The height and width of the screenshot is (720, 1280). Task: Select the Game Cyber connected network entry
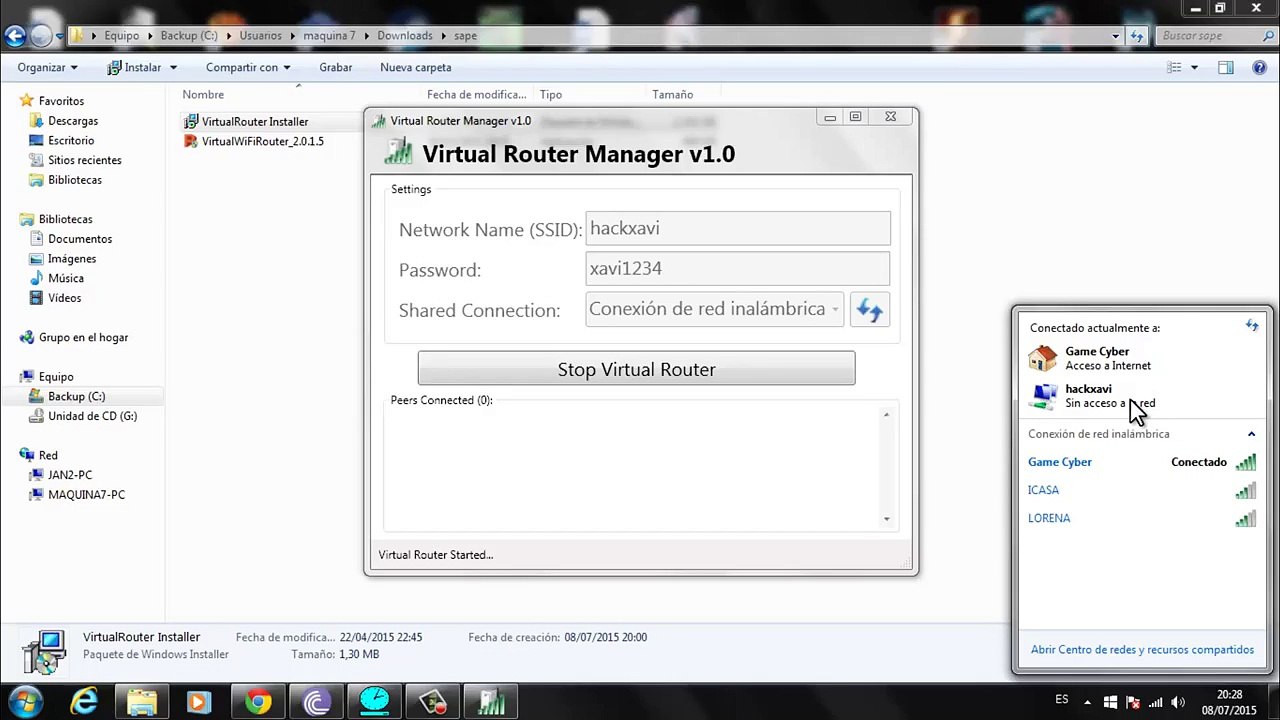pyautogui.click(x=1142, y=462)
